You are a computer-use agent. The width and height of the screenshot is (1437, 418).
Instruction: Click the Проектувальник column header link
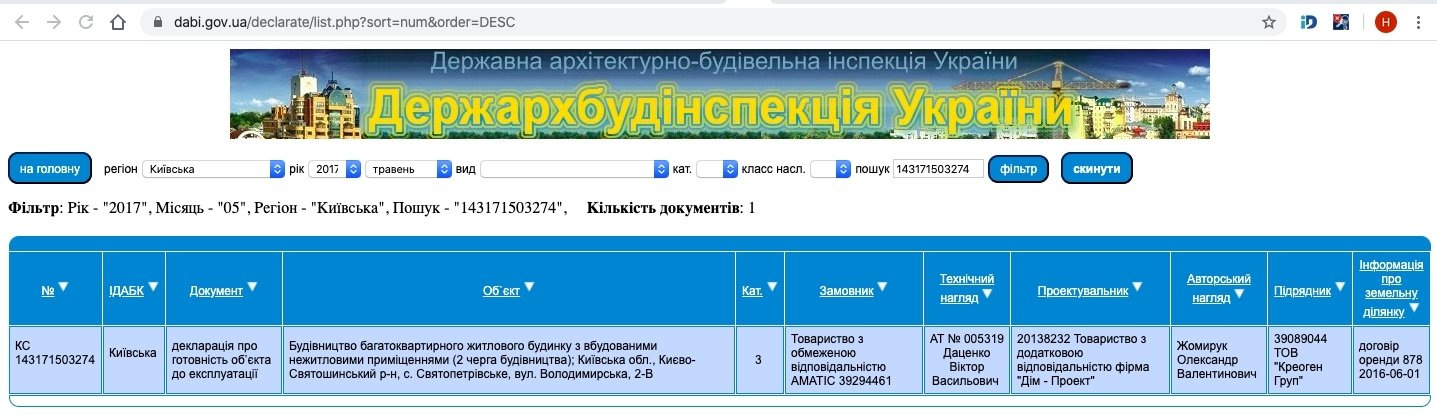coord(1082,291)
